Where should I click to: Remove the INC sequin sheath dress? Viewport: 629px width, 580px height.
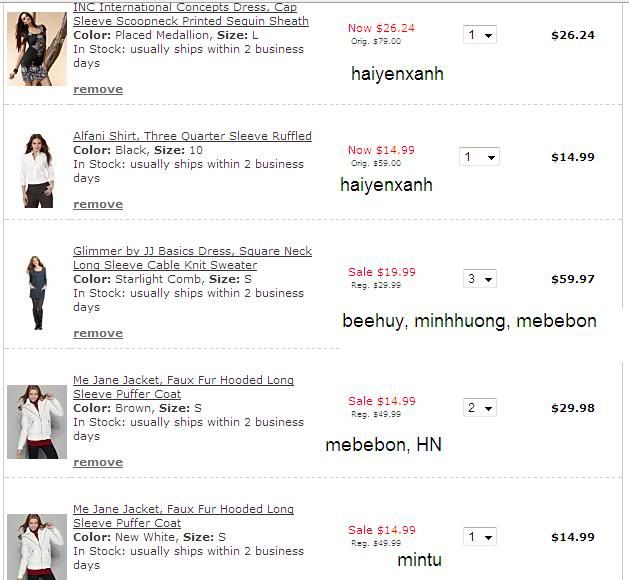98,89
